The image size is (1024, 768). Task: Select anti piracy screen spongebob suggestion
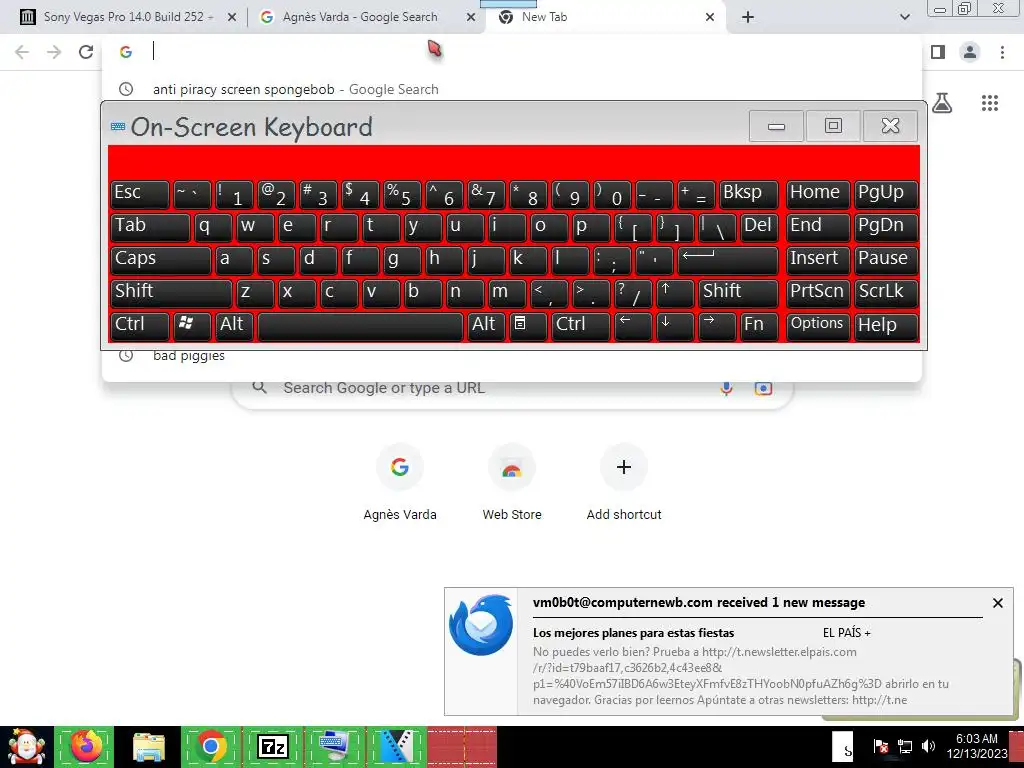512,89
